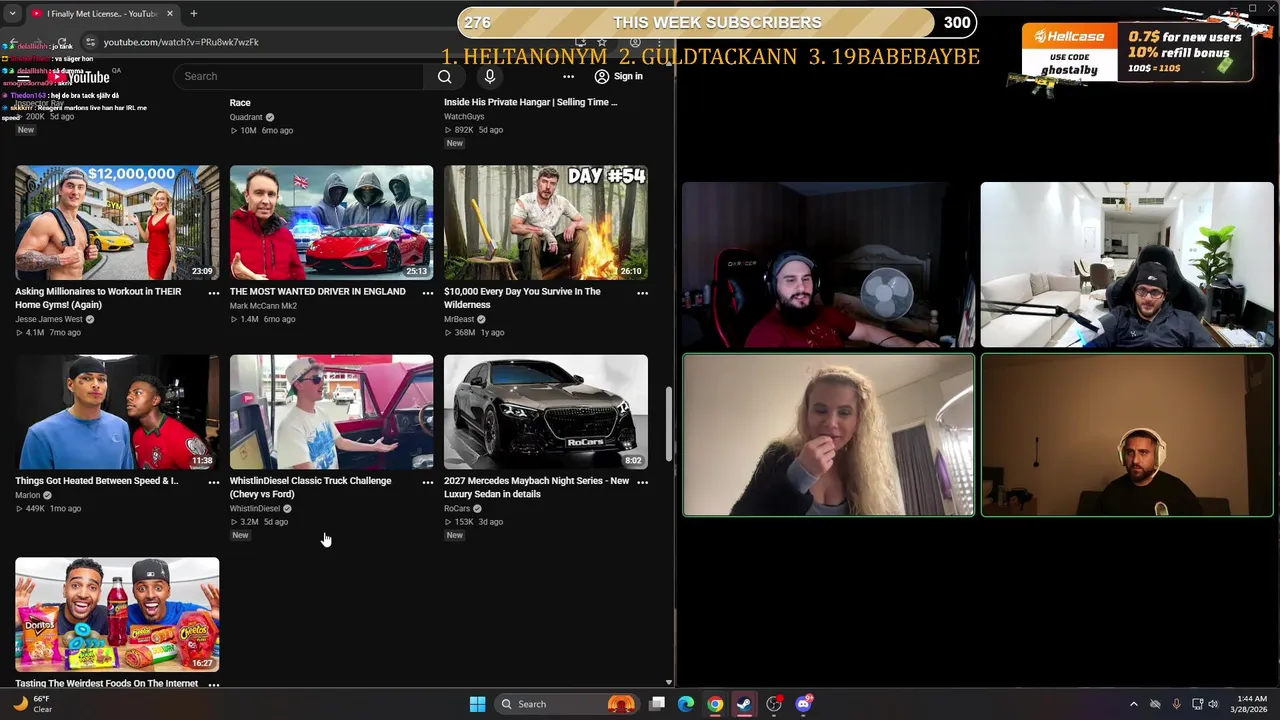Open the Quadrant channel link

(x=246, y=117)
